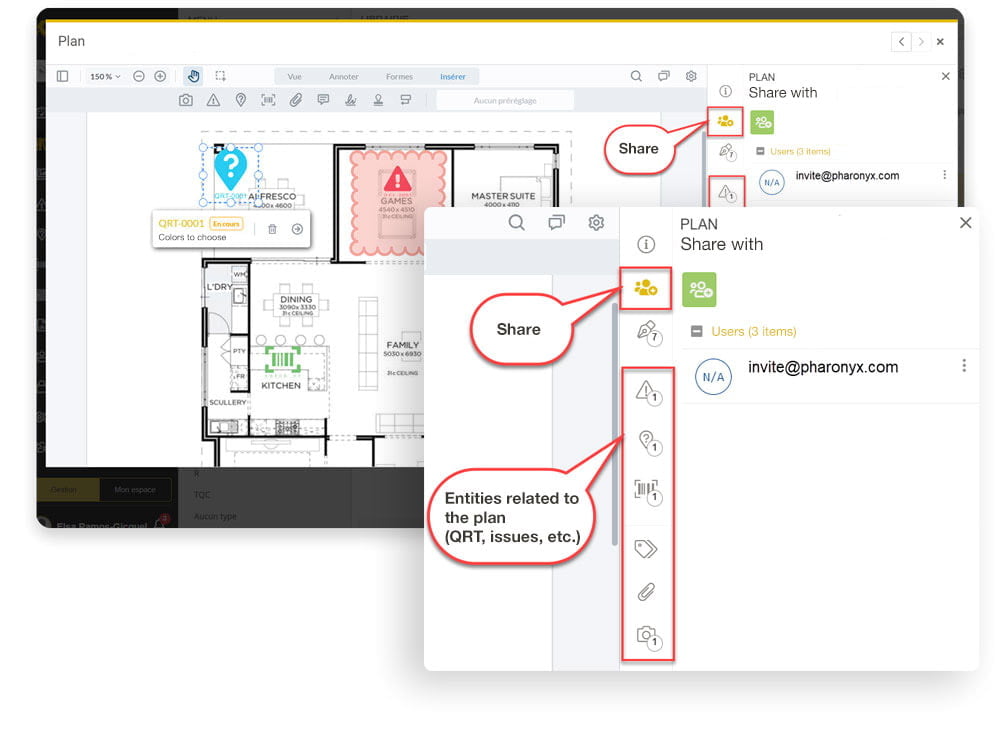Open signatures tab with badge 7 in the inset

(648, 332)
